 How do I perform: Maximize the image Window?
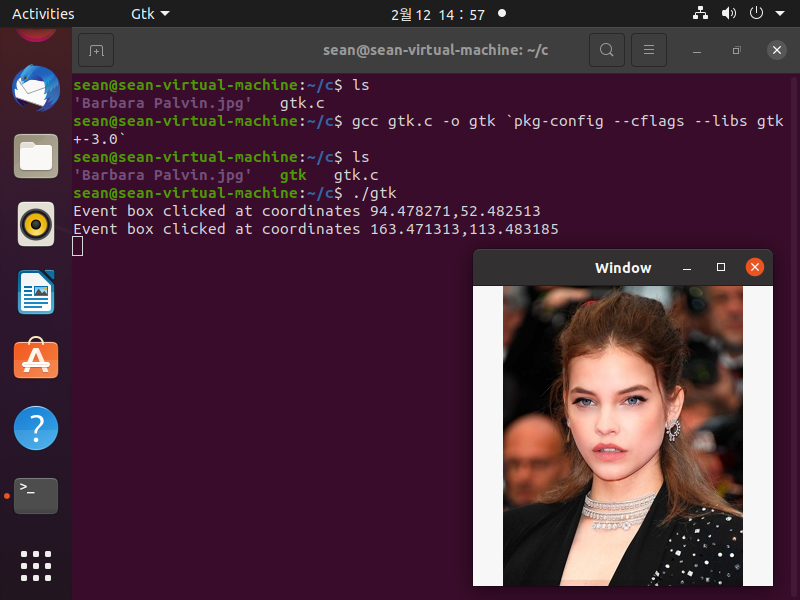[x=720, y=267]
